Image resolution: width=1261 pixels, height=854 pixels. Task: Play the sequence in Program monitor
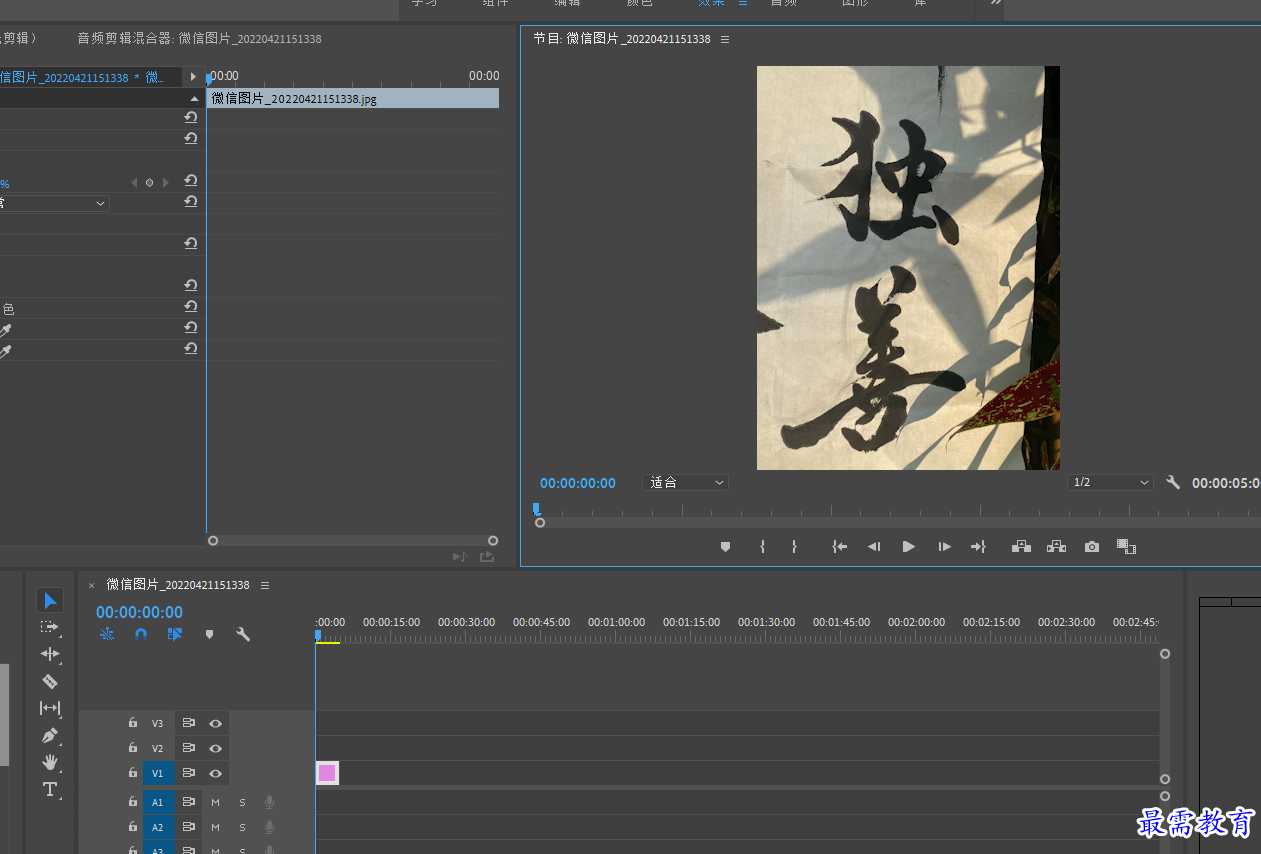click(909, 547)
